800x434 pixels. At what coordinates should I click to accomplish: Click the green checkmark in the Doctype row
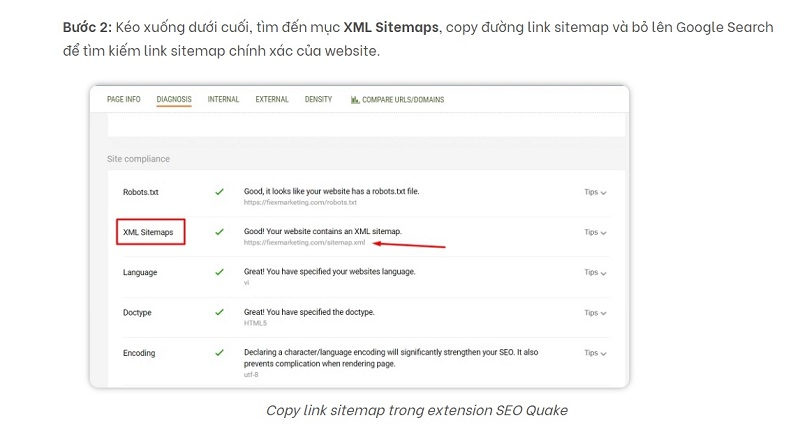click(x=219, y=312)
